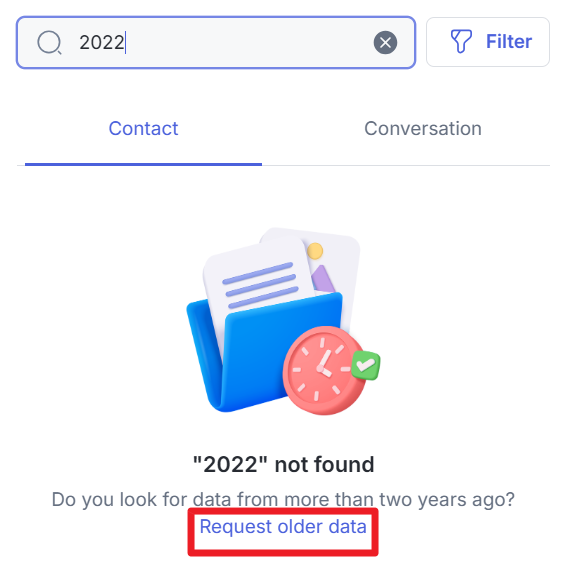The image size is (566, 585).
Task: Click the yellow sun circle in illustration
Action: (x=315, y=251)
